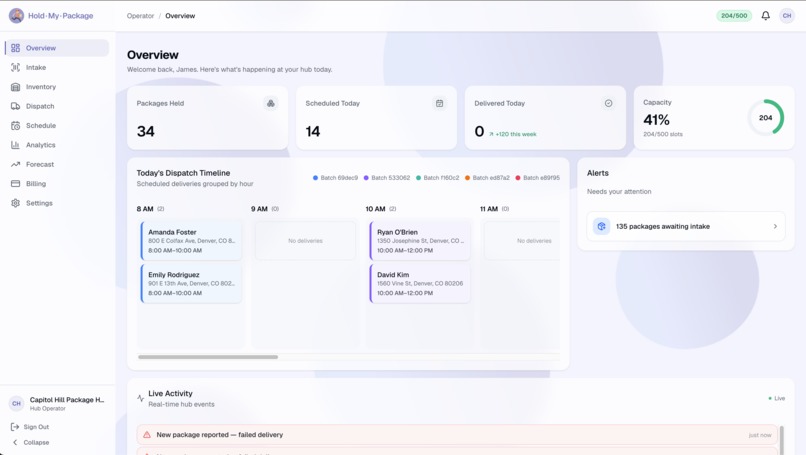Screen dimensions: 806x455
Task: Click blue Batch 69dec9 legend dot
Action: tap(315, 178)
